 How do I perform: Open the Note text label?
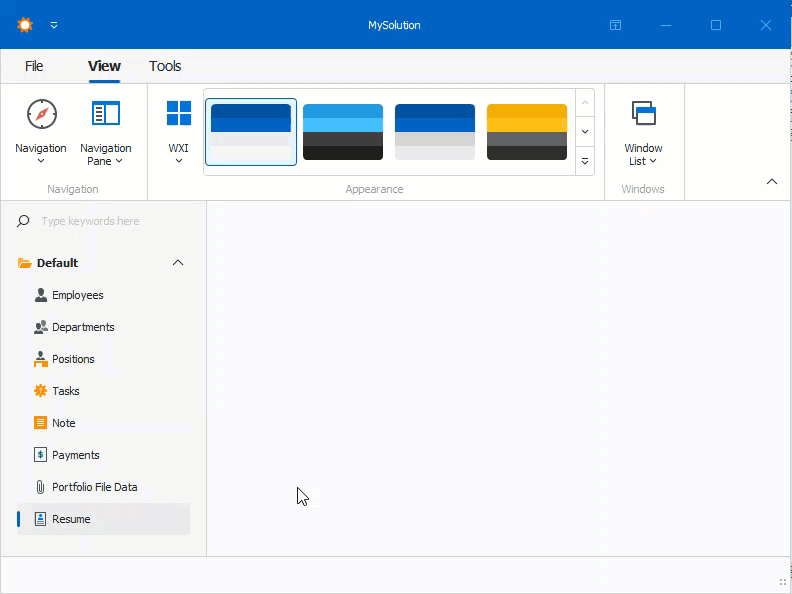tap(64, 423)
